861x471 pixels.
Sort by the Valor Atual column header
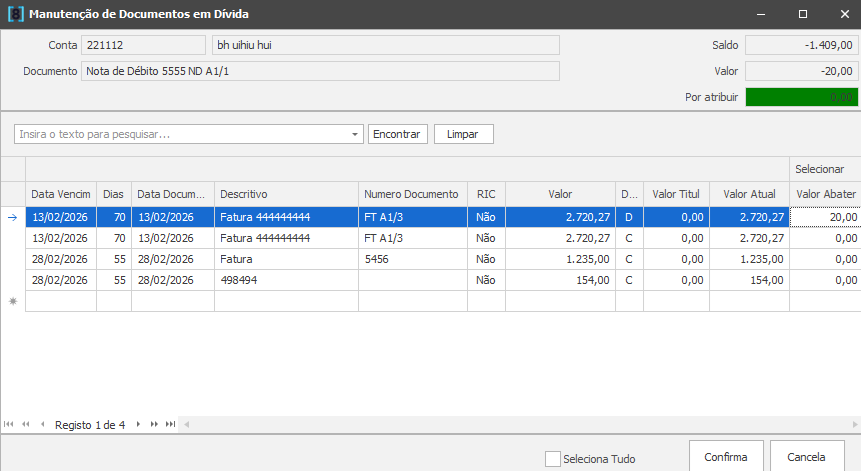pos(749,194)
